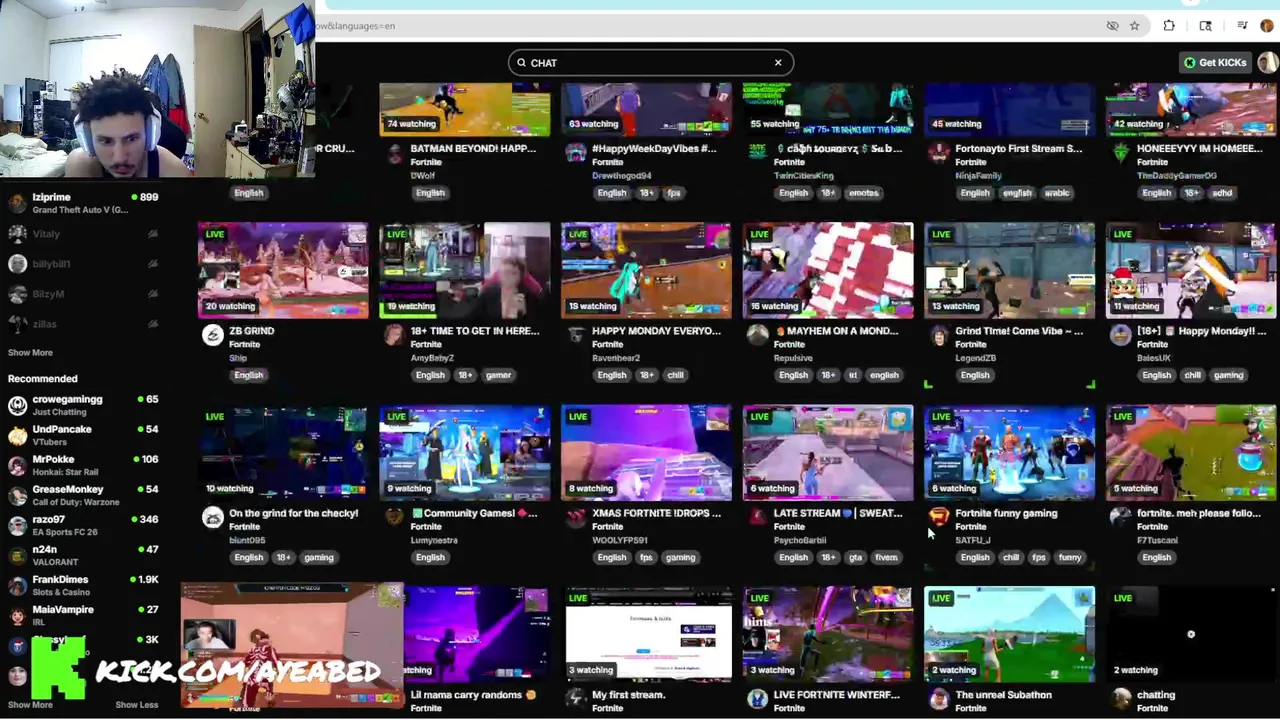This screenshot has width=1280, height=720.
Task: Open the ZB GRIND stream thumbnail
Action: [283, 270]
